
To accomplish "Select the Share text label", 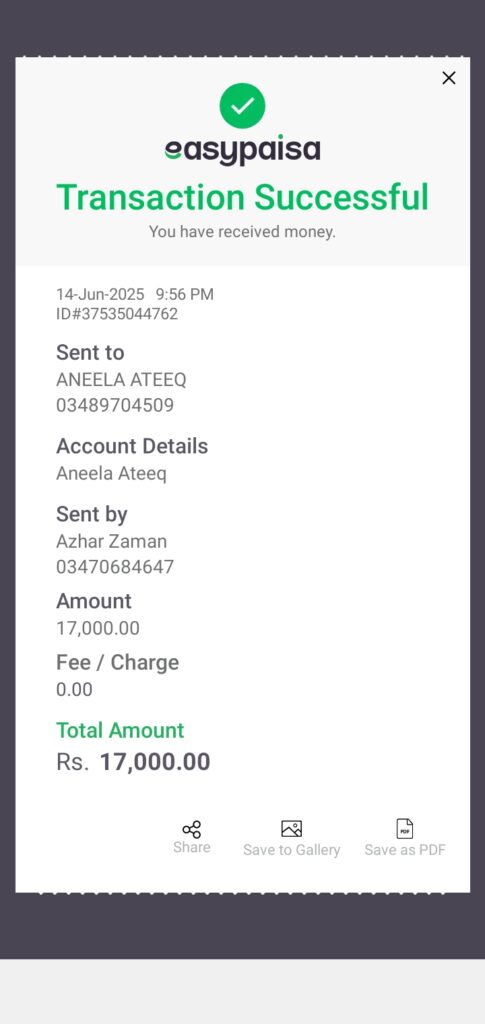I will click(x=192, y=847).
